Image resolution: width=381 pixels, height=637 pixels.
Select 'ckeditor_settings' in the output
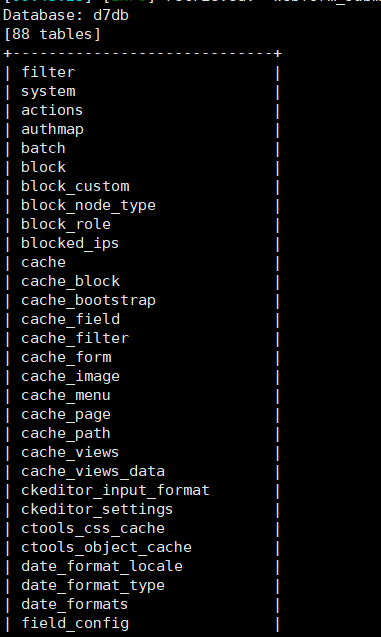click(97, 509)
